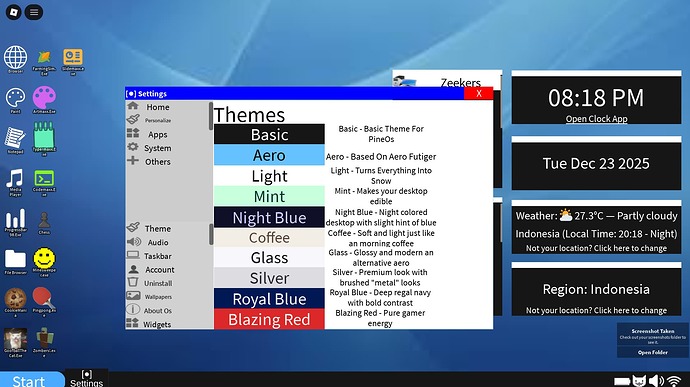This screenshot has width=690, height=387.
Task: Open the orange Slidemaxx presentation icon
Action: coord(73,57)
